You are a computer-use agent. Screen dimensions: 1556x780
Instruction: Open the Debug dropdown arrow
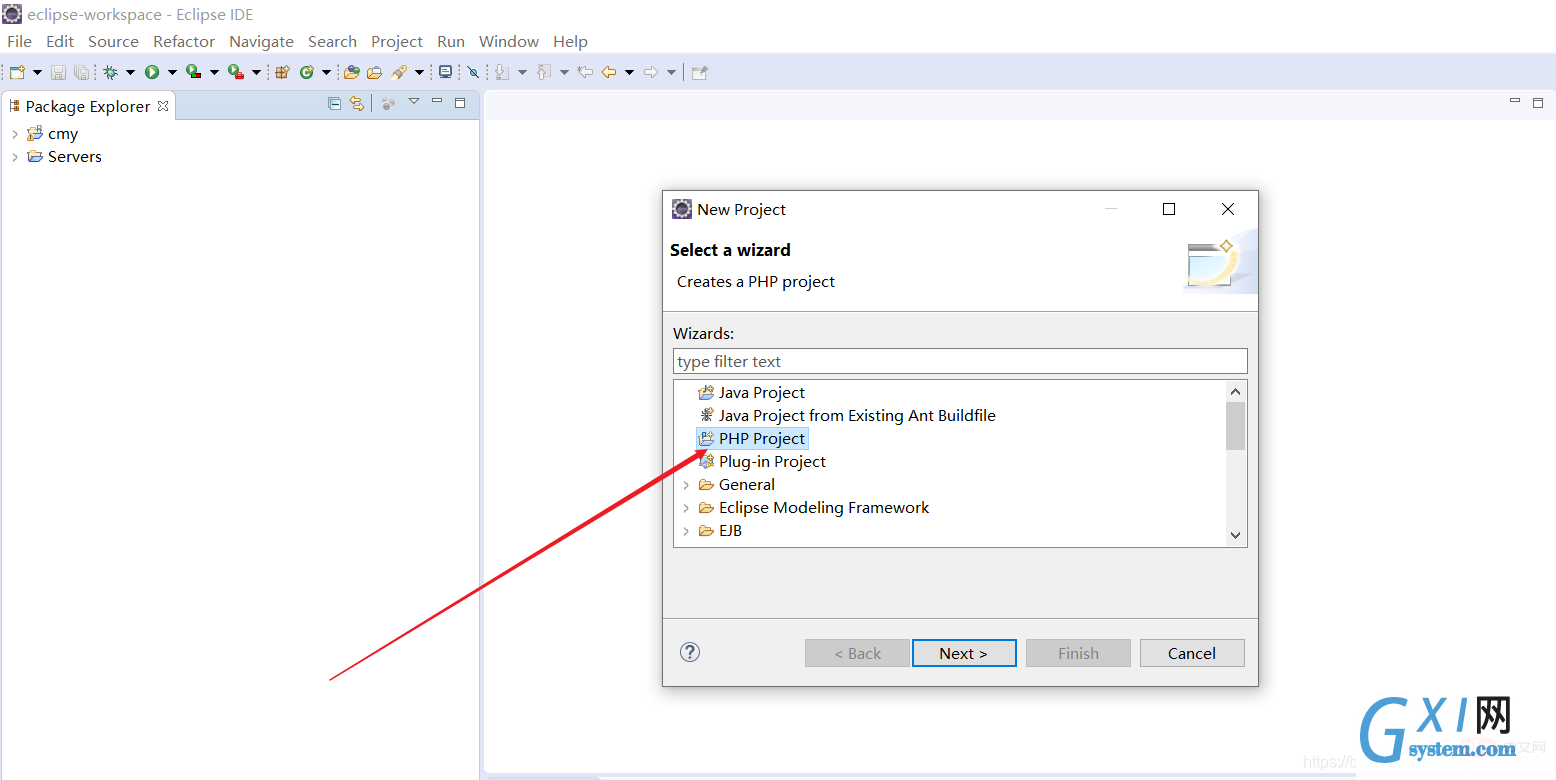pos(130,72)
